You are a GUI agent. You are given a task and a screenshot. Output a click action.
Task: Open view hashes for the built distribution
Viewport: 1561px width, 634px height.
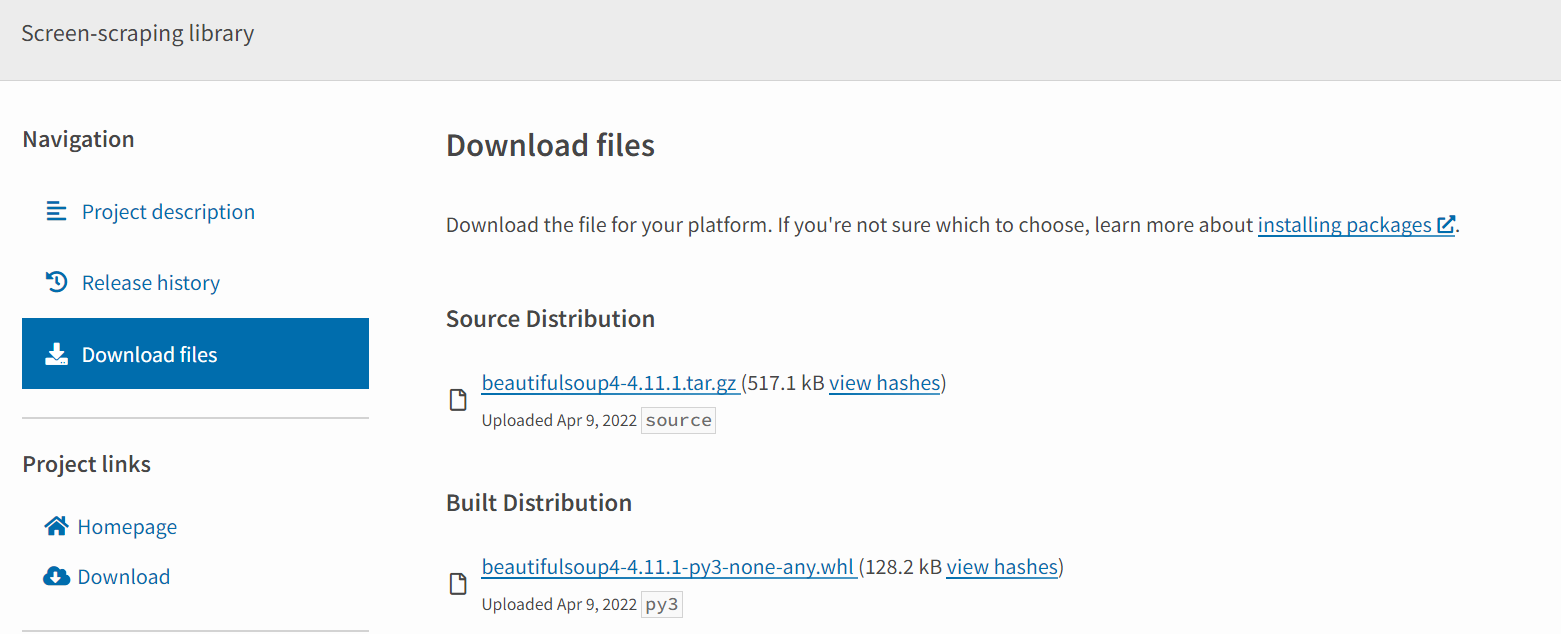click(1002, 566)
